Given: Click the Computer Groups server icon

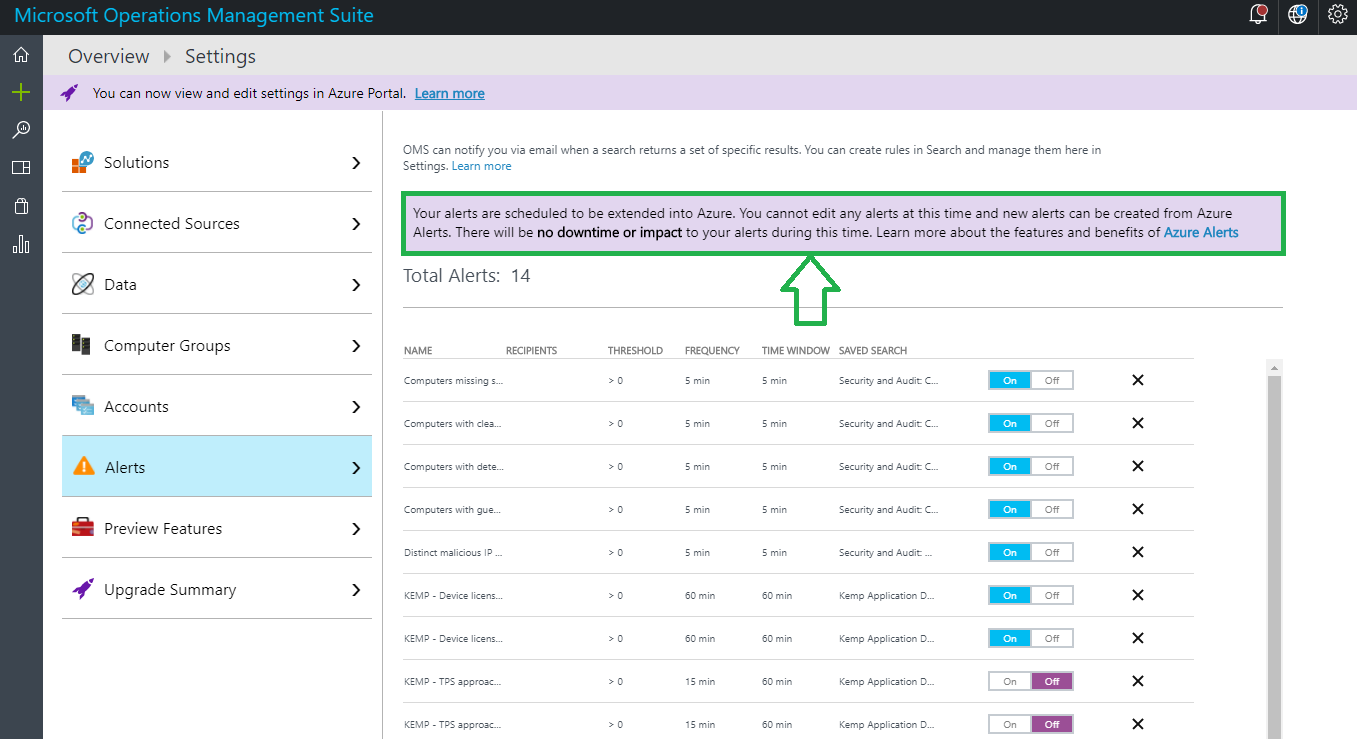Looking at the screenshot, I should 83,345.
